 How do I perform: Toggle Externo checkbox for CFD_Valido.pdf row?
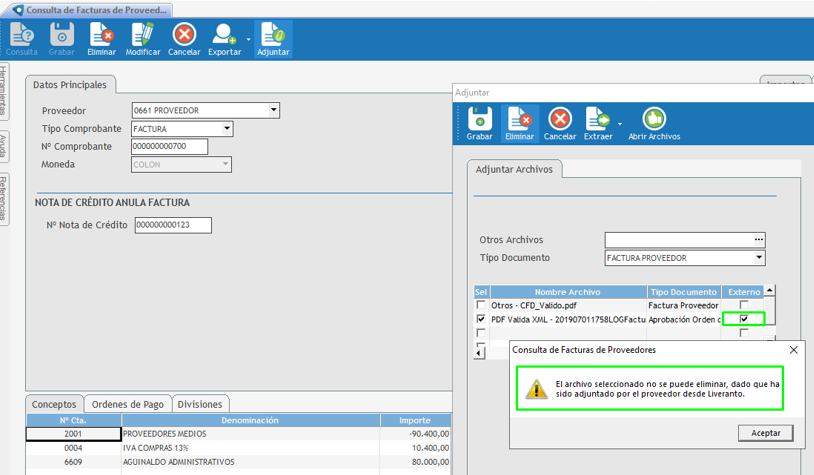[x=744, y=305]
